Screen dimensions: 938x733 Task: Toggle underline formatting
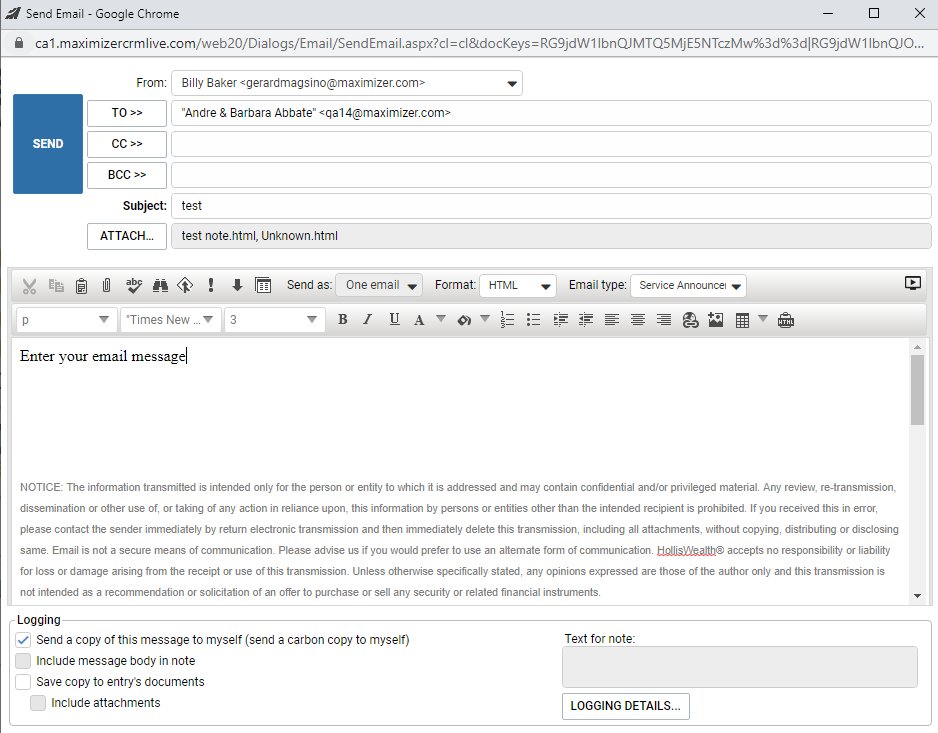pyautogui.click(x=394, y=320)
